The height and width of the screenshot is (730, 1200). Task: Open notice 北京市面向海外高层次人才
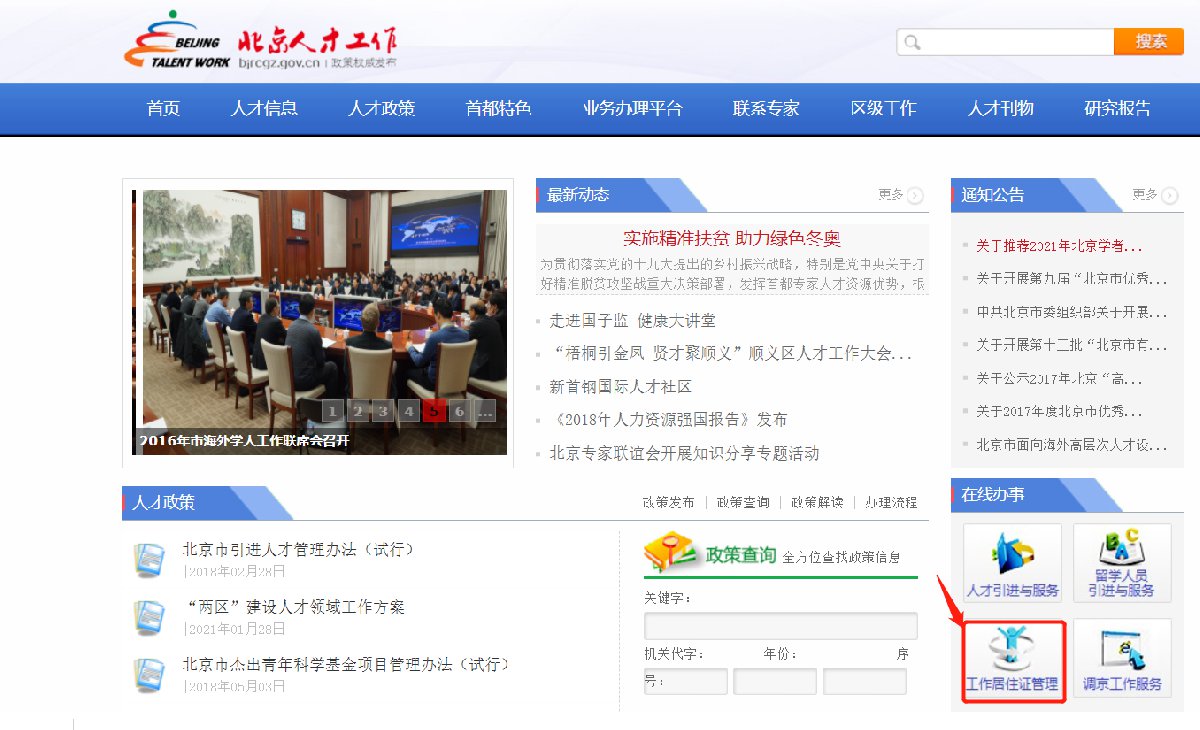tap(1072, 444)
